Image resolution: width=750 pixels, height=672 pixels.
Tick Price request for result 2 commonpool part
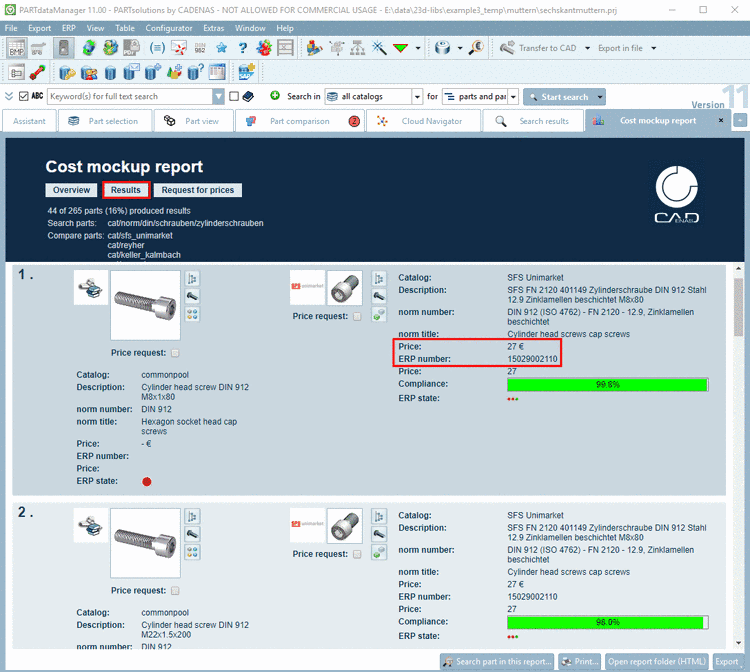175,591
